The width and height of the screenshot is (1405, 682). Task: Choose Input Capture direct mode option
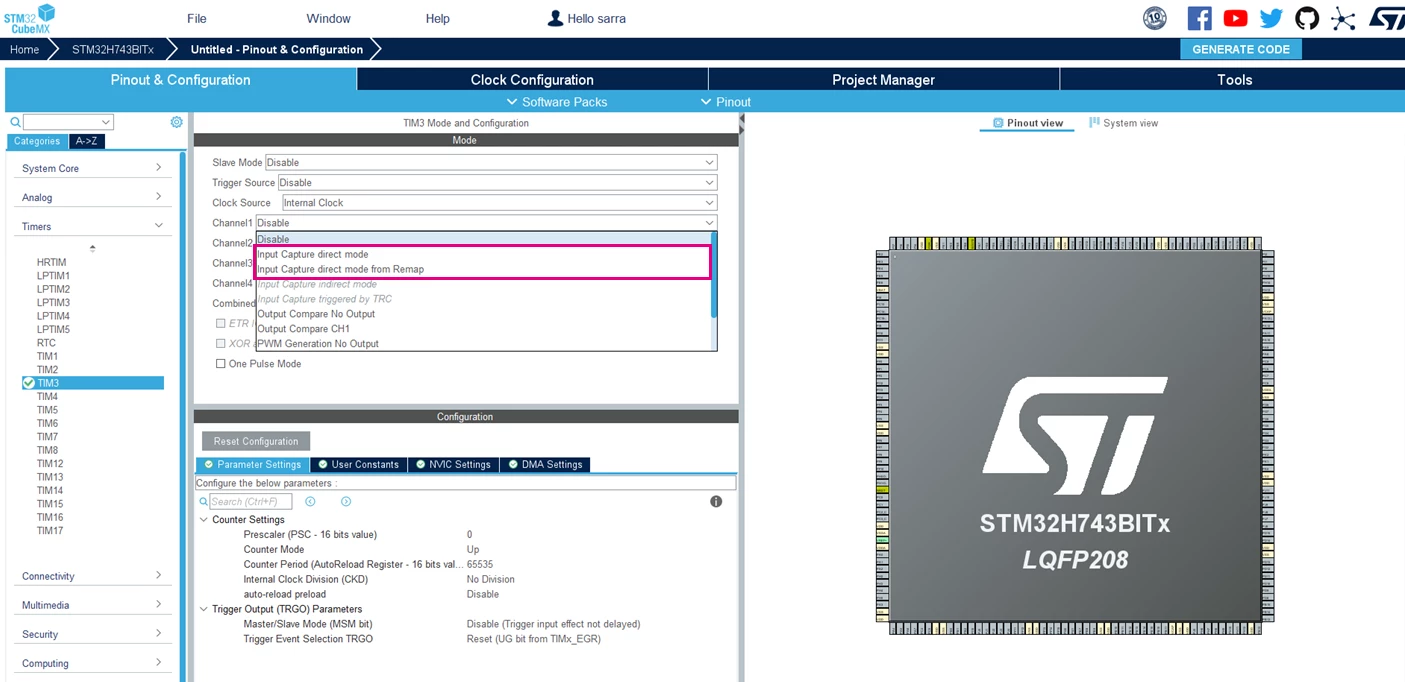tap(484, 254)
